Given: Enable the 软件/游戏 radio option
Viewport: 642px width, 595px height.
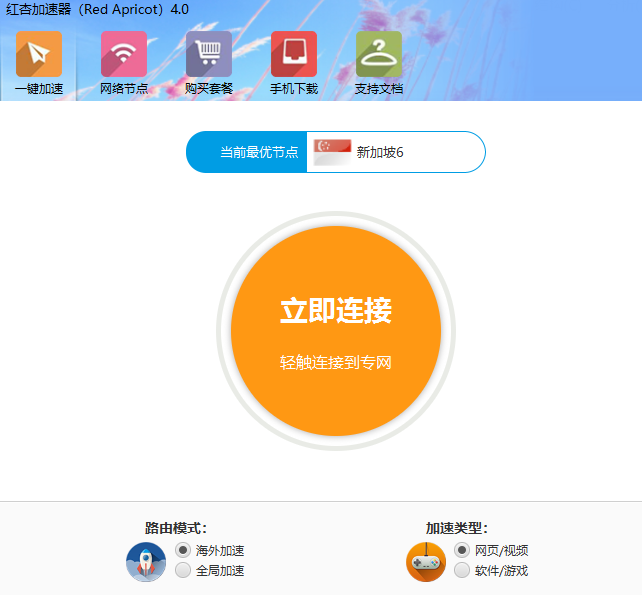Looking at the screenshot, I should 462,571.
